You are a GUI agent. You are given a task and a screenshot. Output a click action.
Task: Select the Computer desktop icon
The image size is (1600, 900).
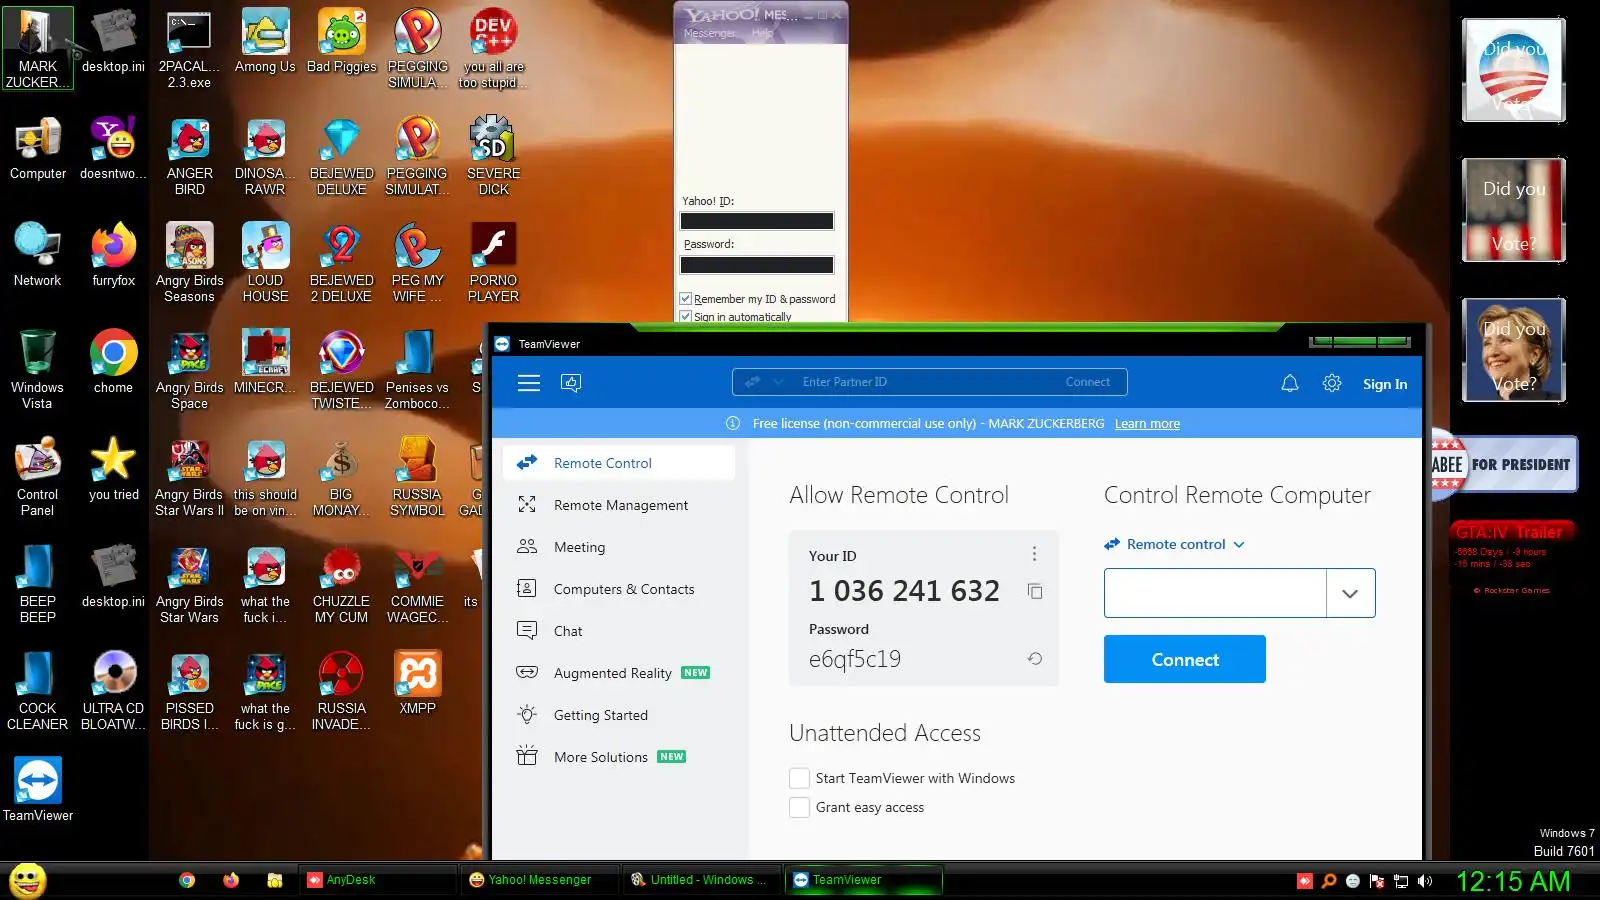pos(38,149)
